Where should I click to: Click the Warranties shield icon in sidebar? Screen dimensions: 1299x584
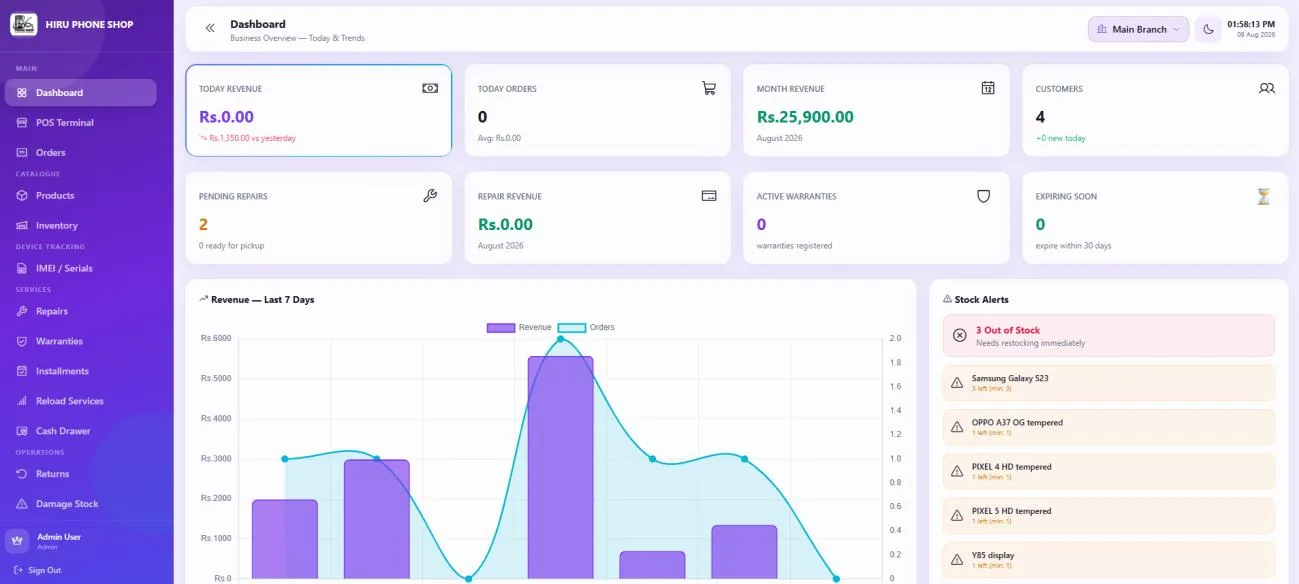22,341
